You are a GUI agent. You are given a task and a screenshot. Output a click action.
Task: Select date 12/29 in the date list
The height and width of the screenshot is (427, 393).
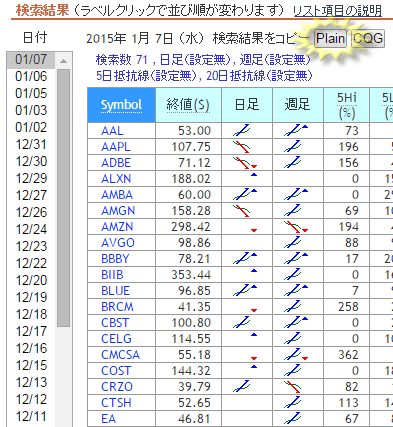point(31,178)
